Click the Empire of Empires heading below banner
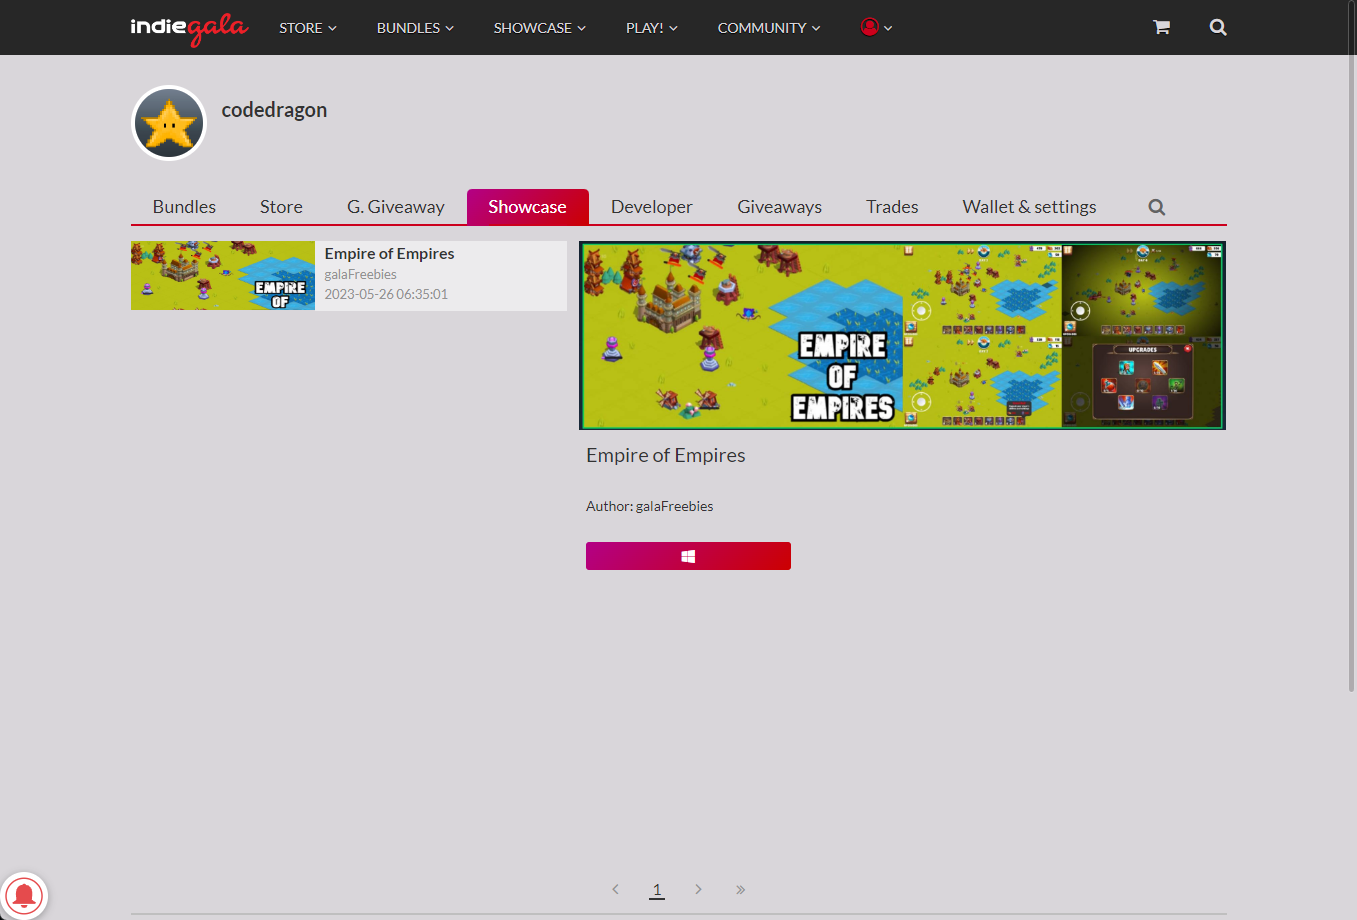 pyautogui.click(x=666, y=455)
